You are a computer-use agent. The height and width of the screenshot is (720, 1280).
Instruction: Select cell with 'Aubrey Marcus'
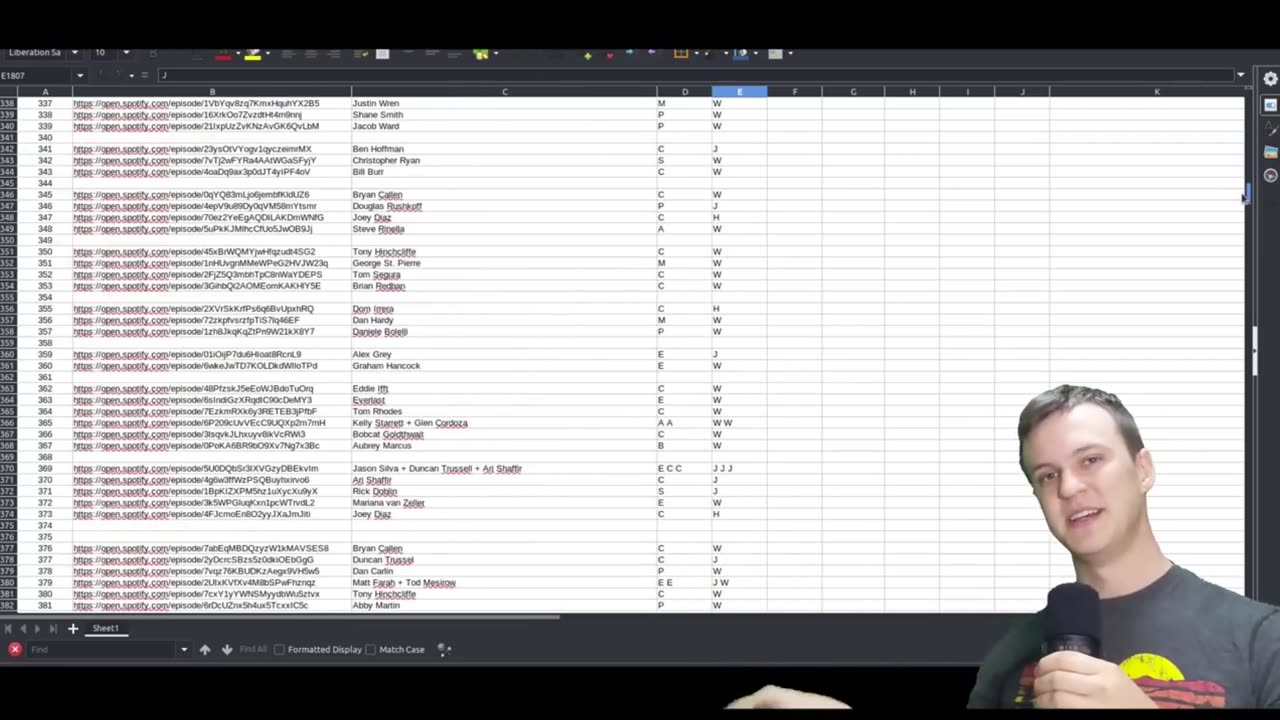tap(382, 446)
